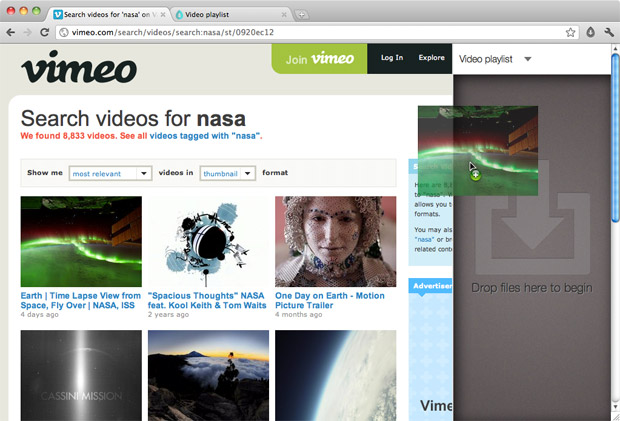Switch to the Video playlist tab

click(x=227, y=15)
